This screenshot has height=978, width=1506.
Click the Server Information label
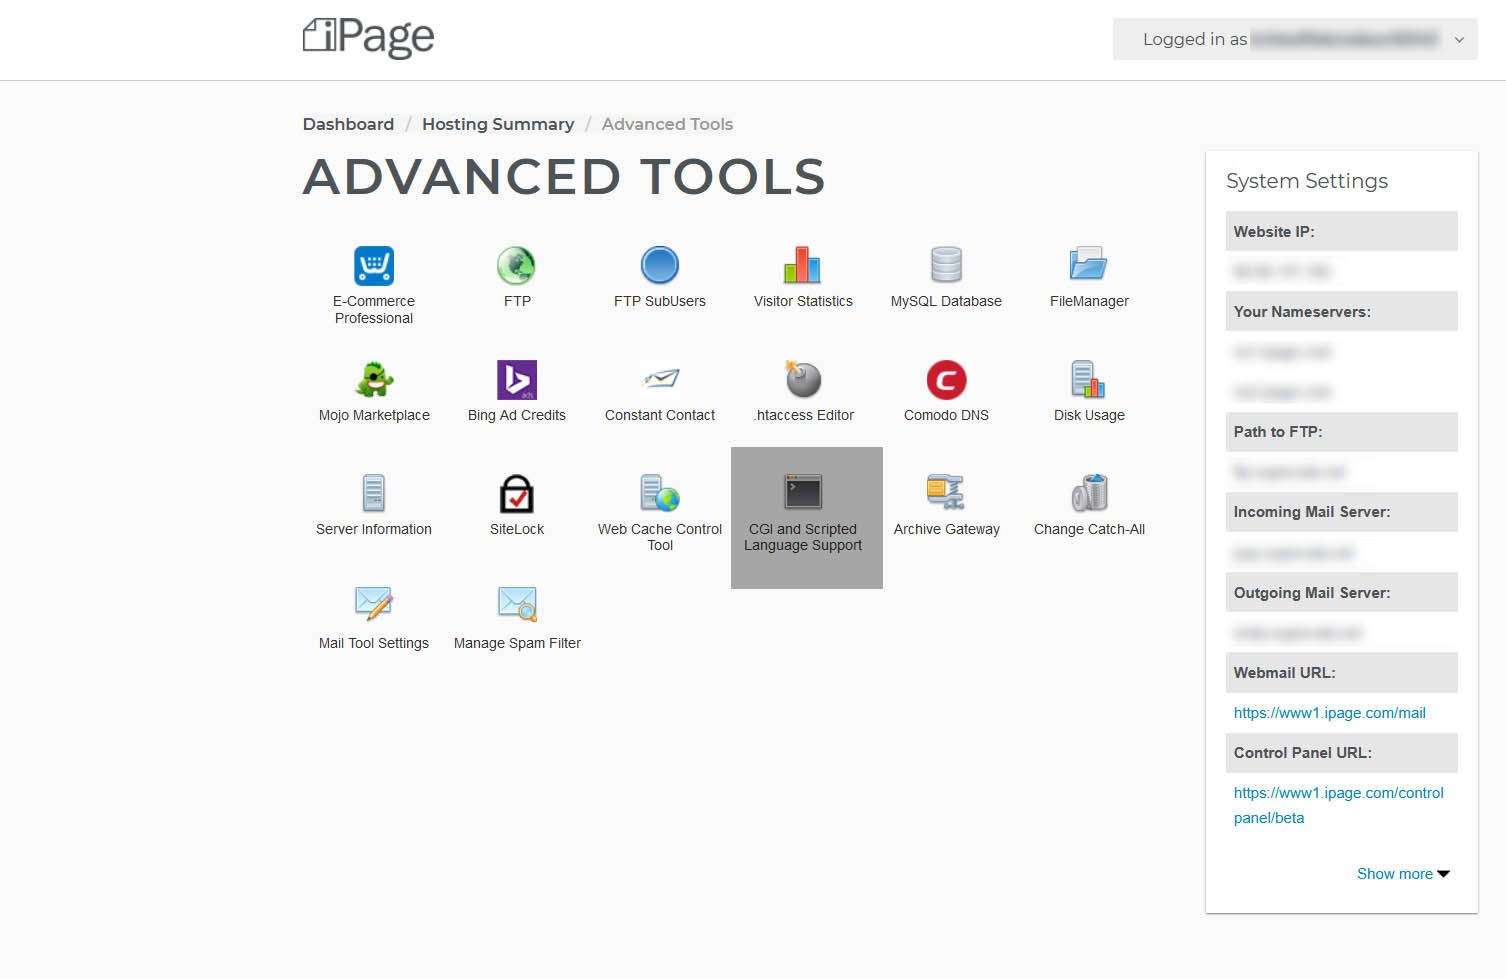coord(374,529)
